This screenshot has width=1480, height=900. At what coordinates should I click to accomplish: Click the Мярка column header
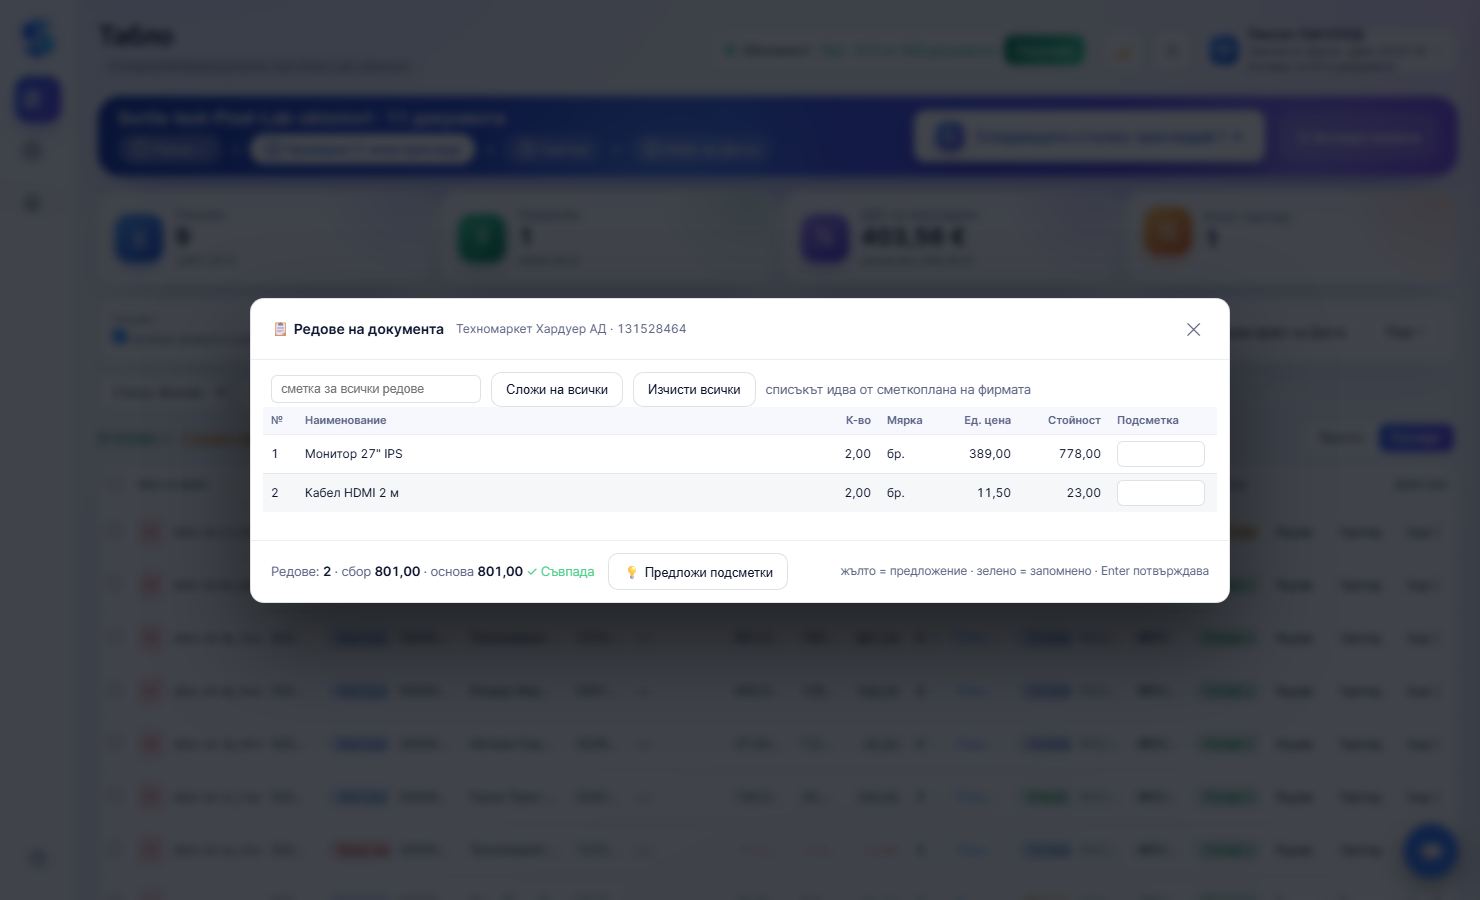904,420
